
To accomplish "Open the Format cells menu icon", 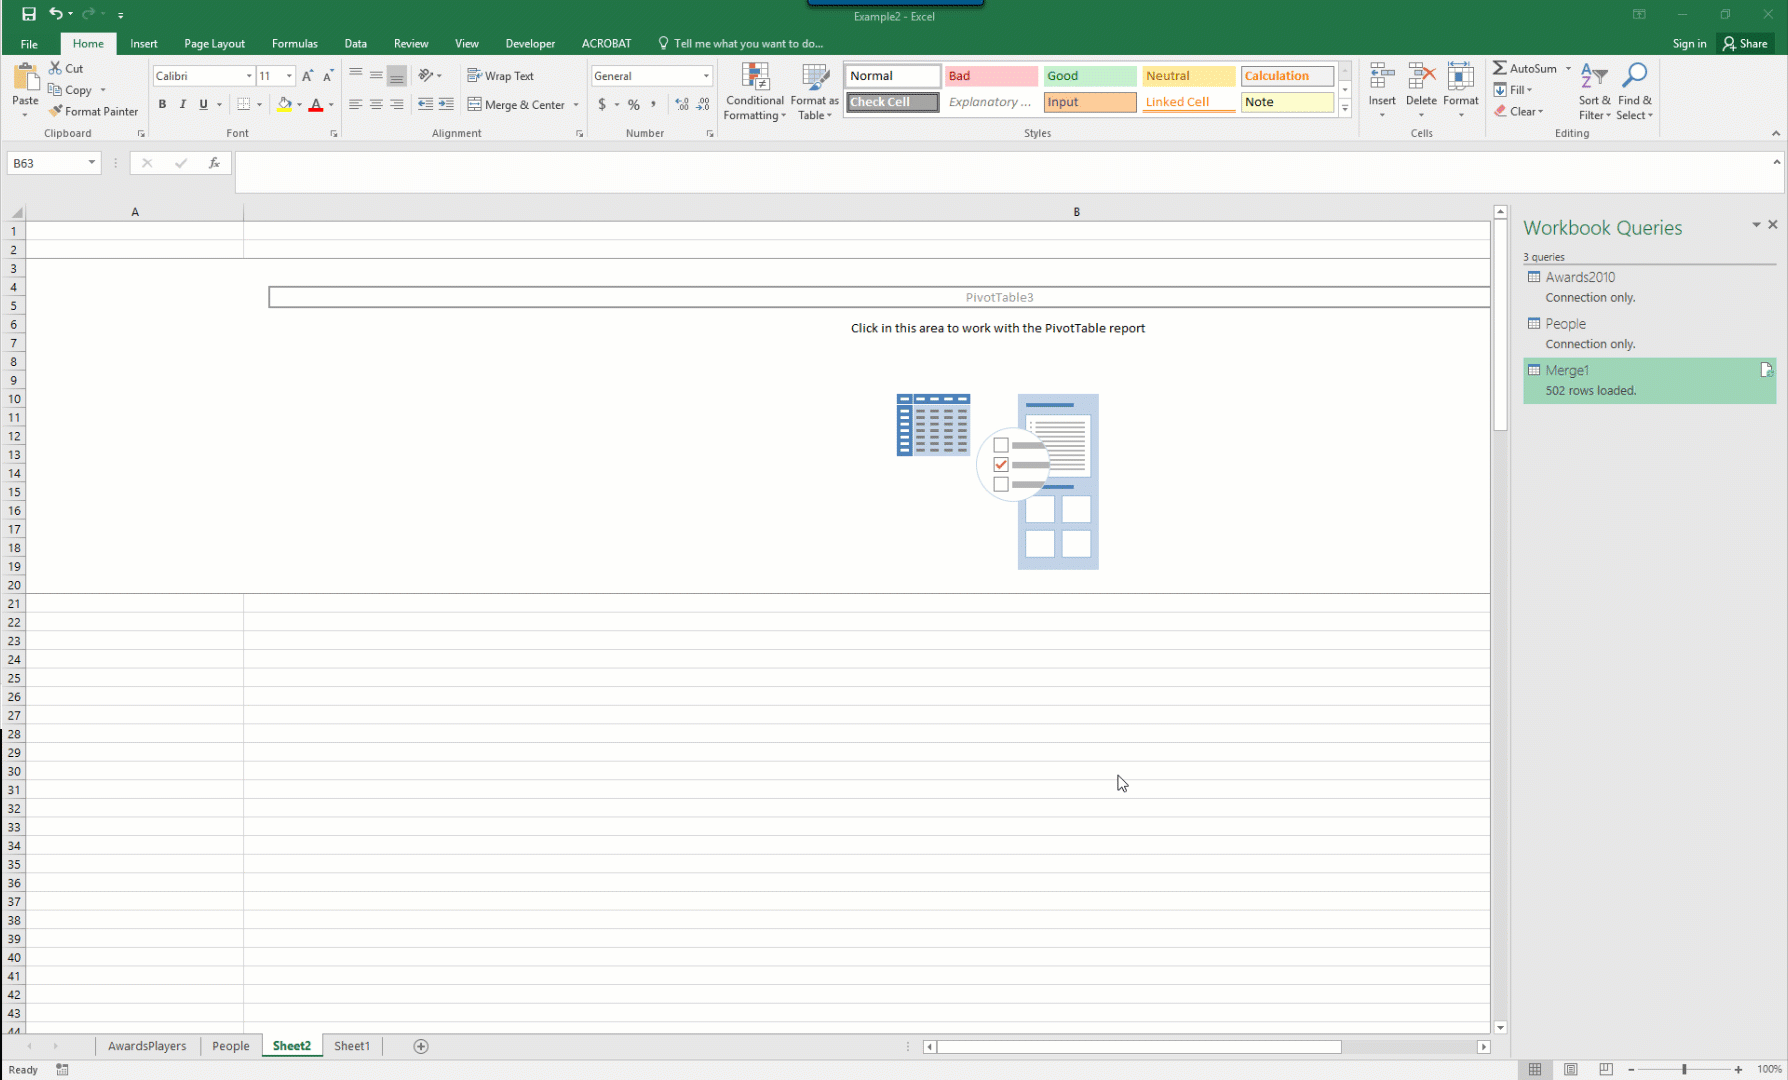I will 1461,77.
